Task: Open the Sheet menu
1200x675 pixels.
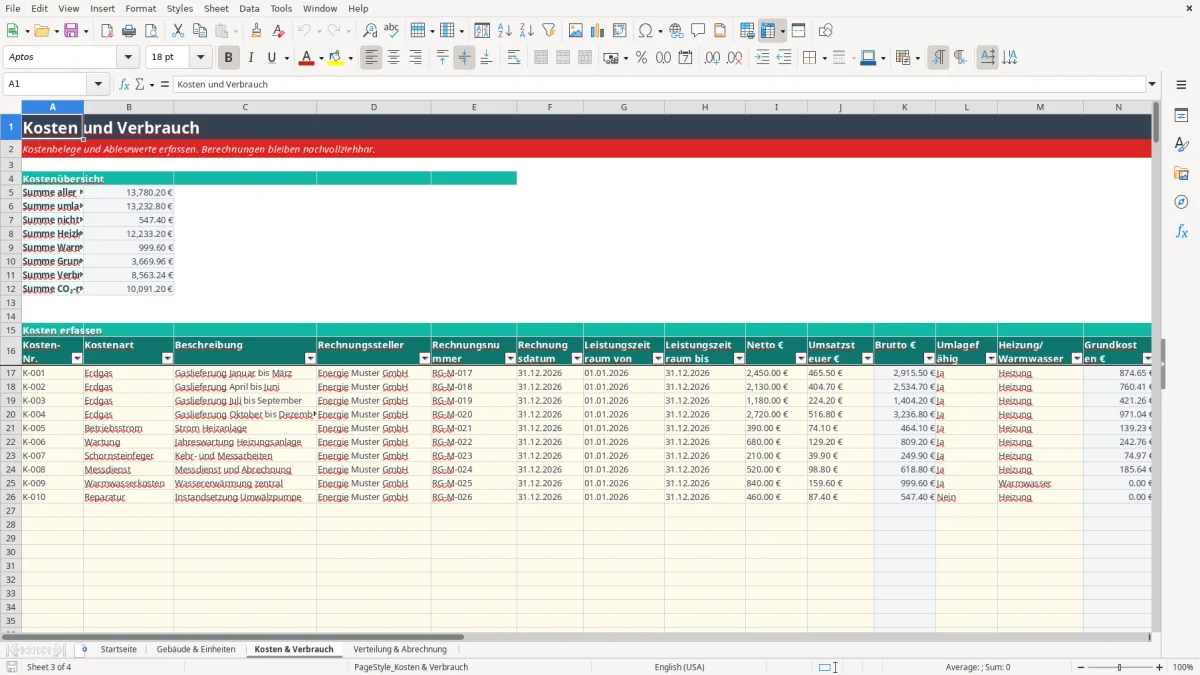Action: point(216,8)
